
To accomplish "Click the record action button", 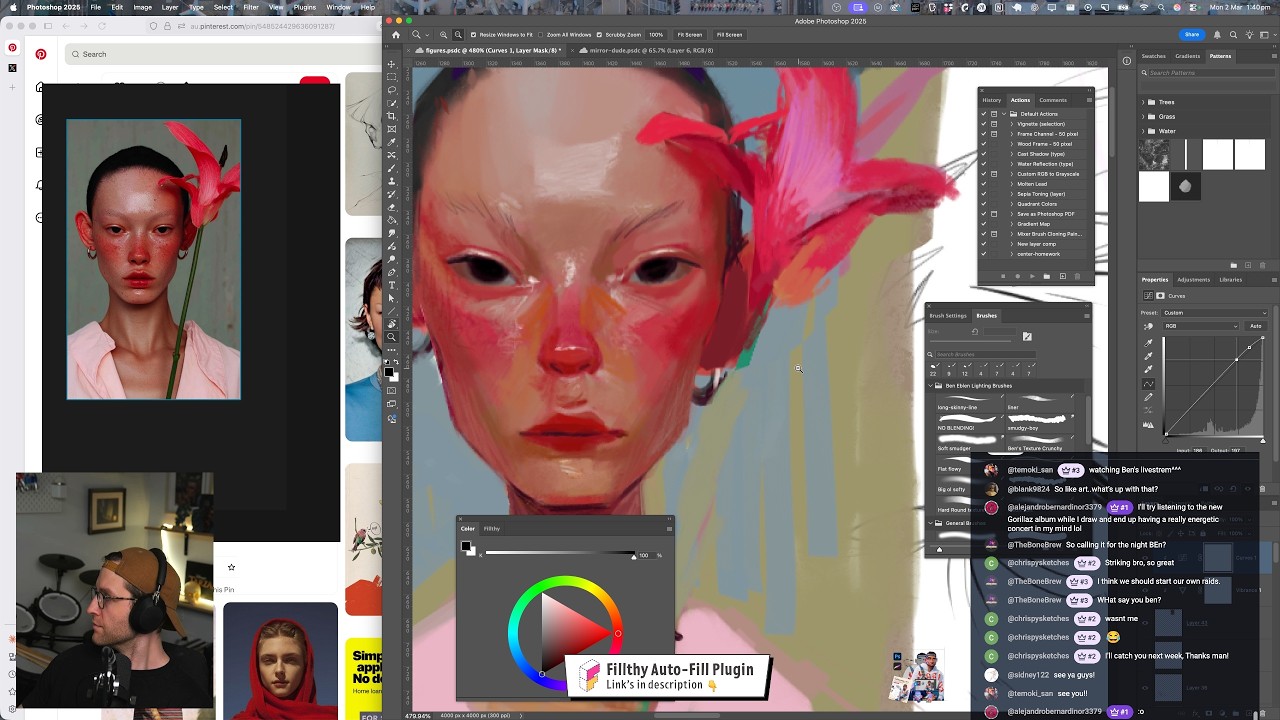I will click(1018, 277).
